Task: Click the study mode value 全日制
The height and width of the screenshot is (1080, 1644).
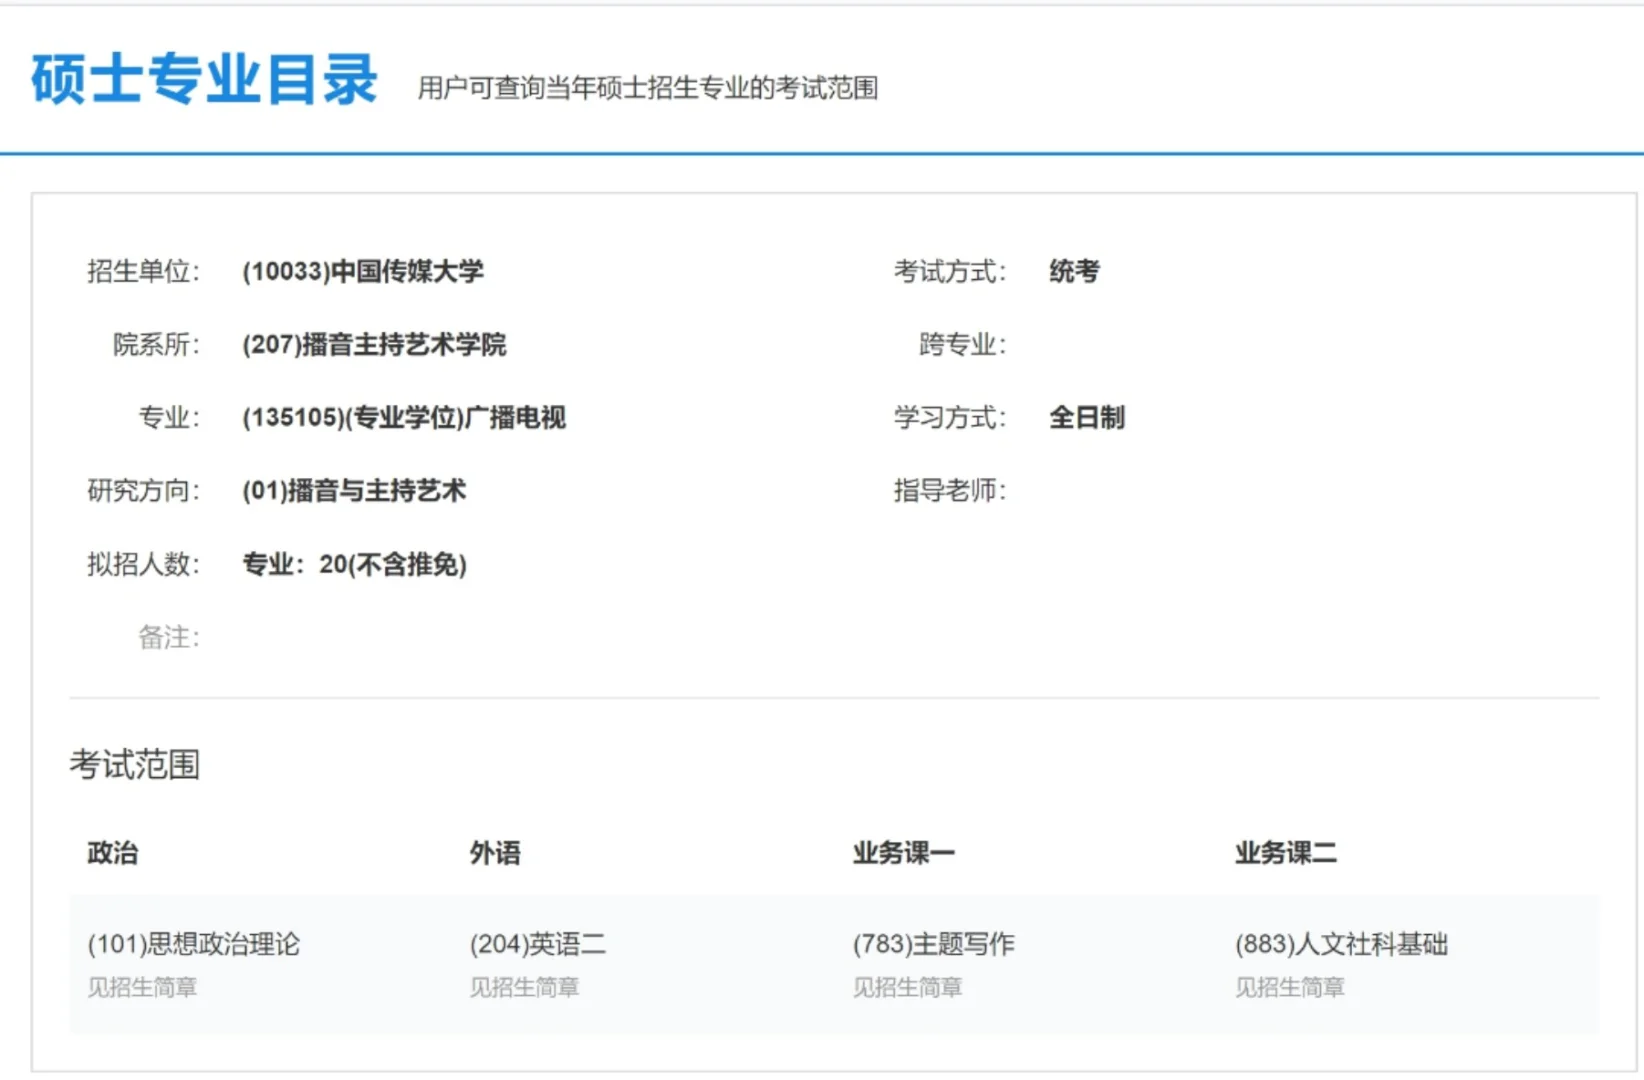Action: [x=1087, y=417]
